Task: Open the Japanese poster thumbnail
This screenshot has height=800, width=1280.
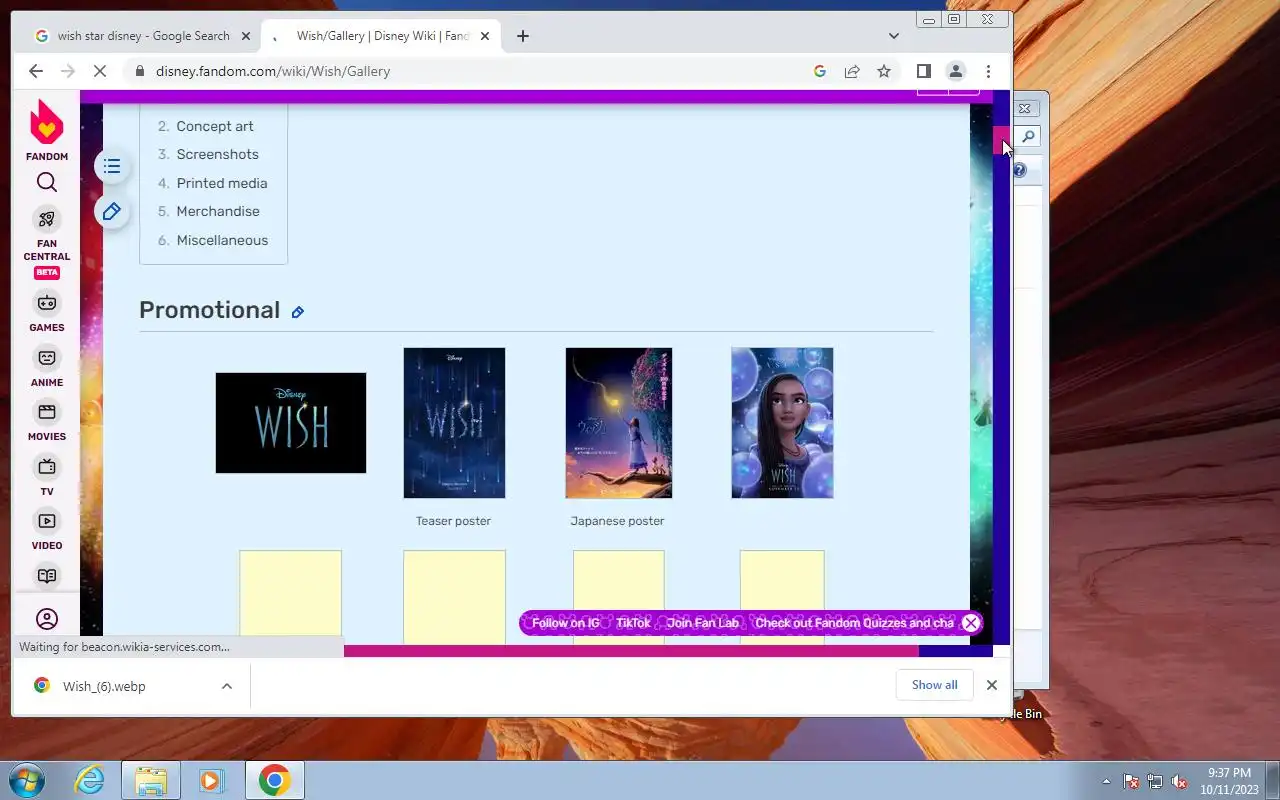Action: (x=619, y=423)
